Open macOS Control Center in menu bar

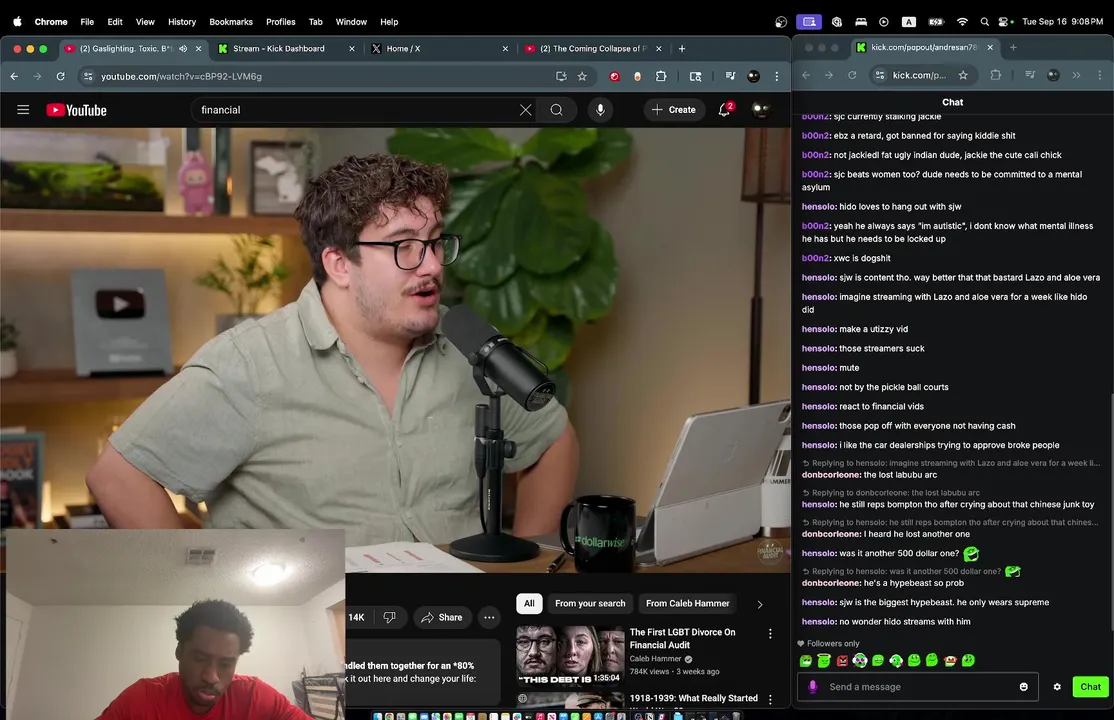point(1004,22)
